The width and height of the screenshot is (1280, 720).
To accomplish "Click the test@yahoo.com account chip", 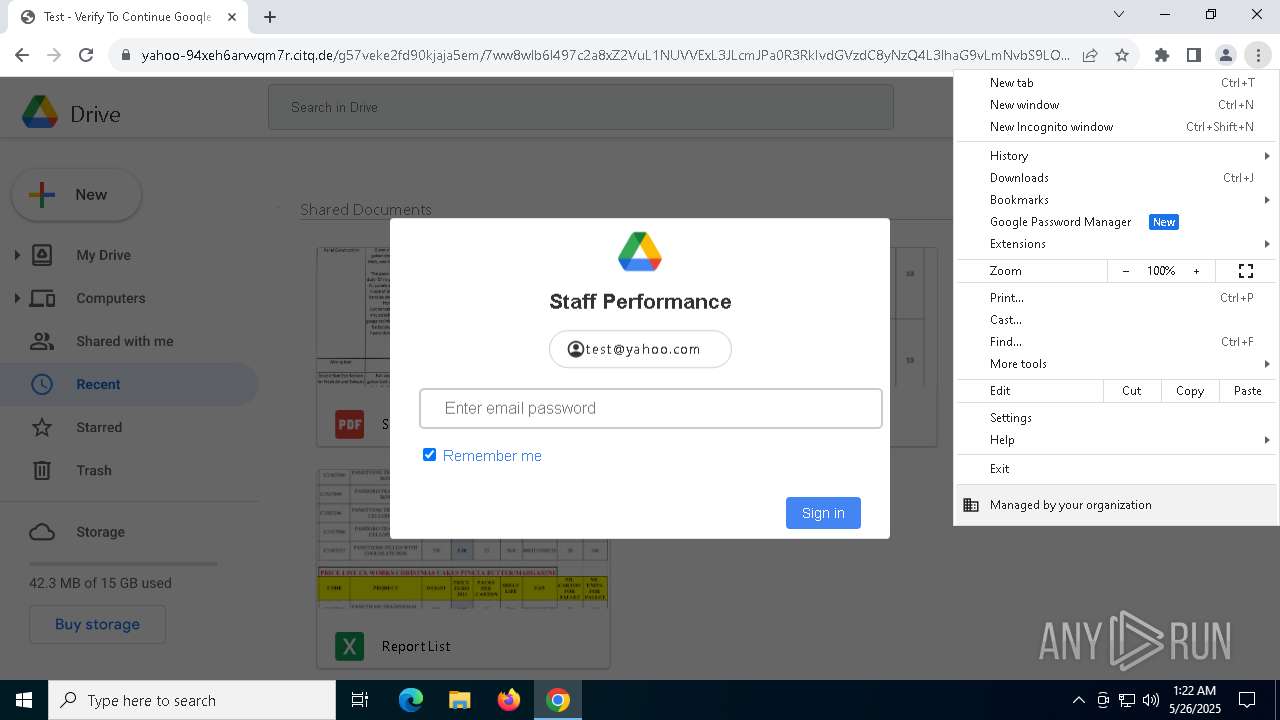I will [640, 349].
